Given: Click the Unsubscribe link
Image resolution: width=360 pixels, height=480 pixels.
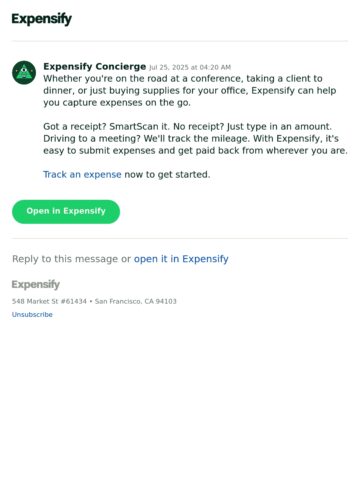Looking at the screenshot, I should click(x=32, y=314).
